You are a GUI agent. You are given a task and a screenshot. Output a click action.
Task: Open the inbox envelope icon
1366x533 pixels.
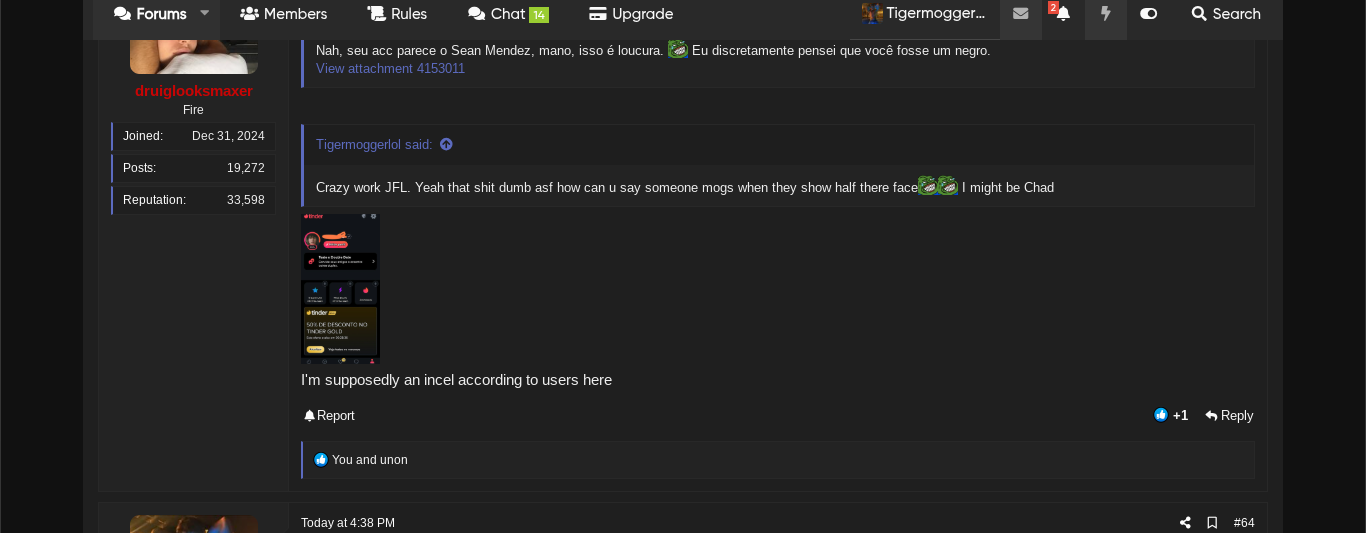click(1021, 14)
